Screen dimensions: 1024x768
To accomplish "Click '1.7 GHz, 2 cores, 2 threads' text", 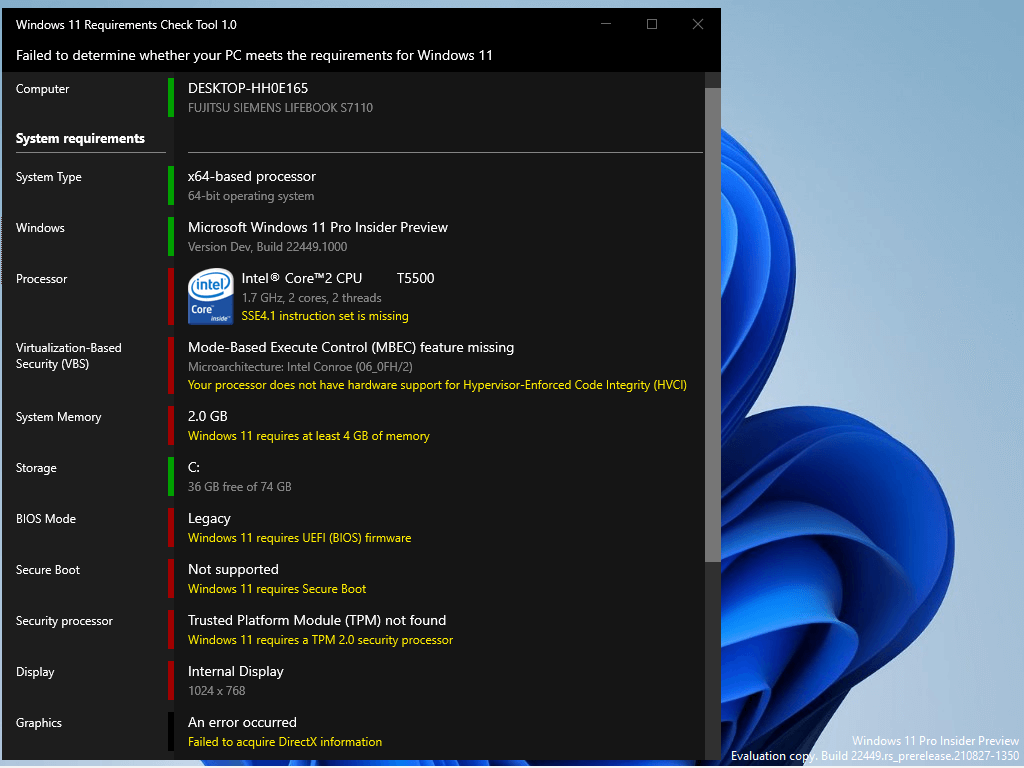I will pyautogui.click(x=312, y=298).
